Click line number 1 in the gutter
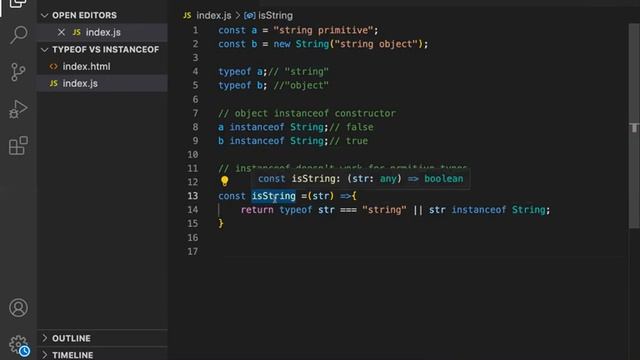The width and height of the screenshot is (640, 360). (x=196, y=30)
